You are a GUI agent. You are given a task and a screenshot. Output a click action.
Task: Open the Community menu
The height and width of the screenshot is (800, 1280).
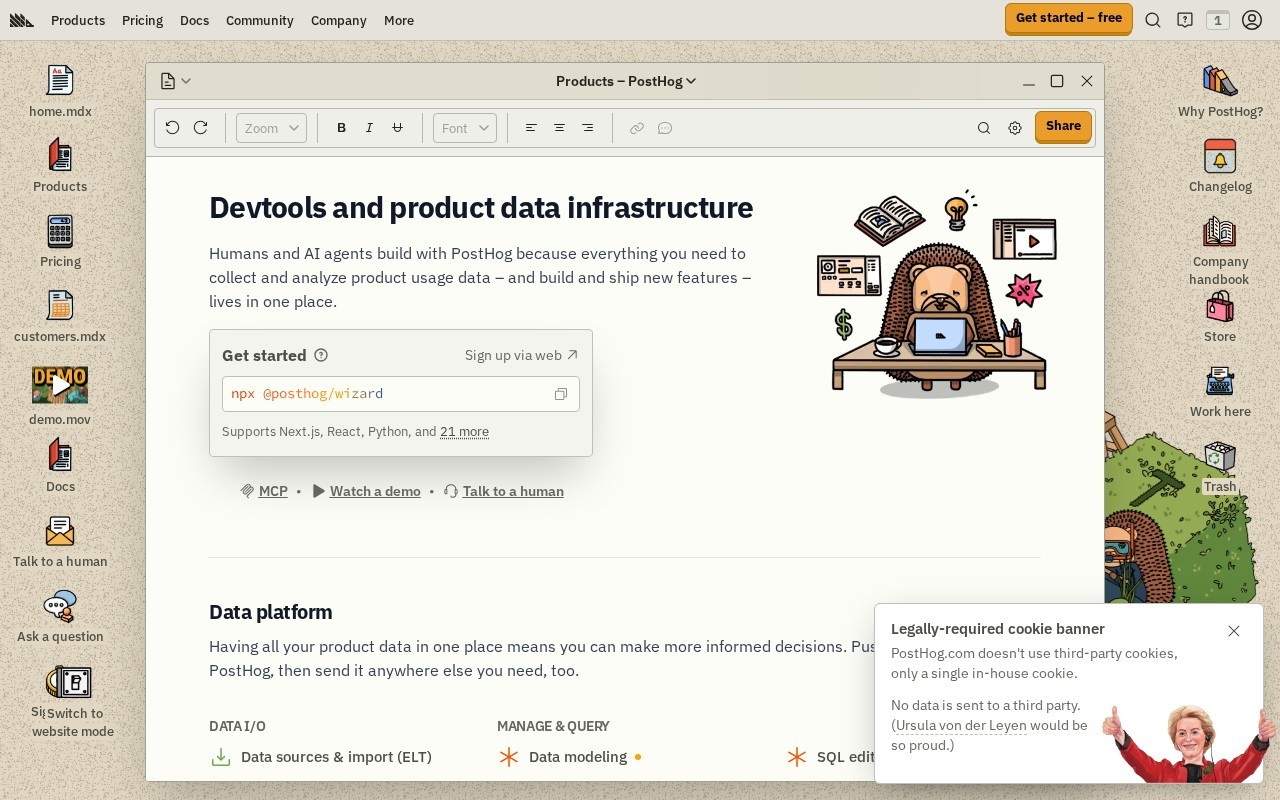[x=260, y=20]
